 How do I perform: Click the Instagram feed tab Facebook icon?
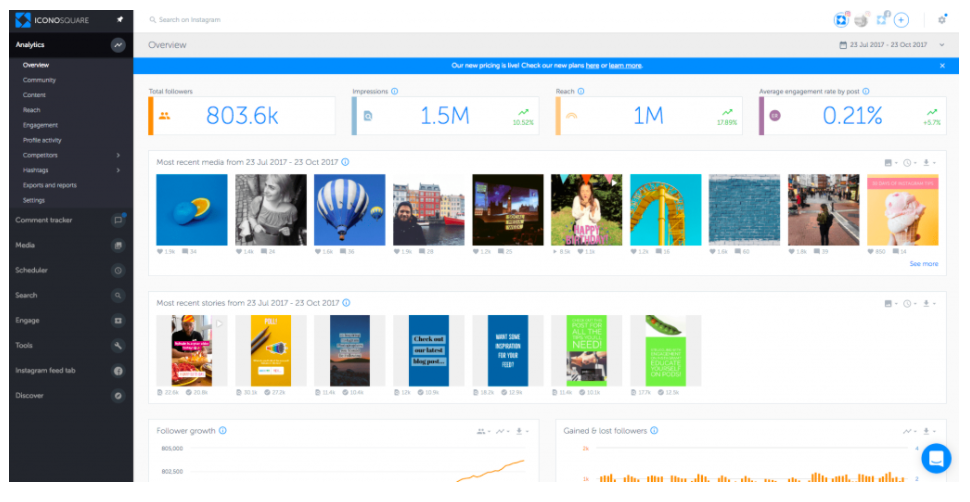pyautogui.click(x=118, y=370)
